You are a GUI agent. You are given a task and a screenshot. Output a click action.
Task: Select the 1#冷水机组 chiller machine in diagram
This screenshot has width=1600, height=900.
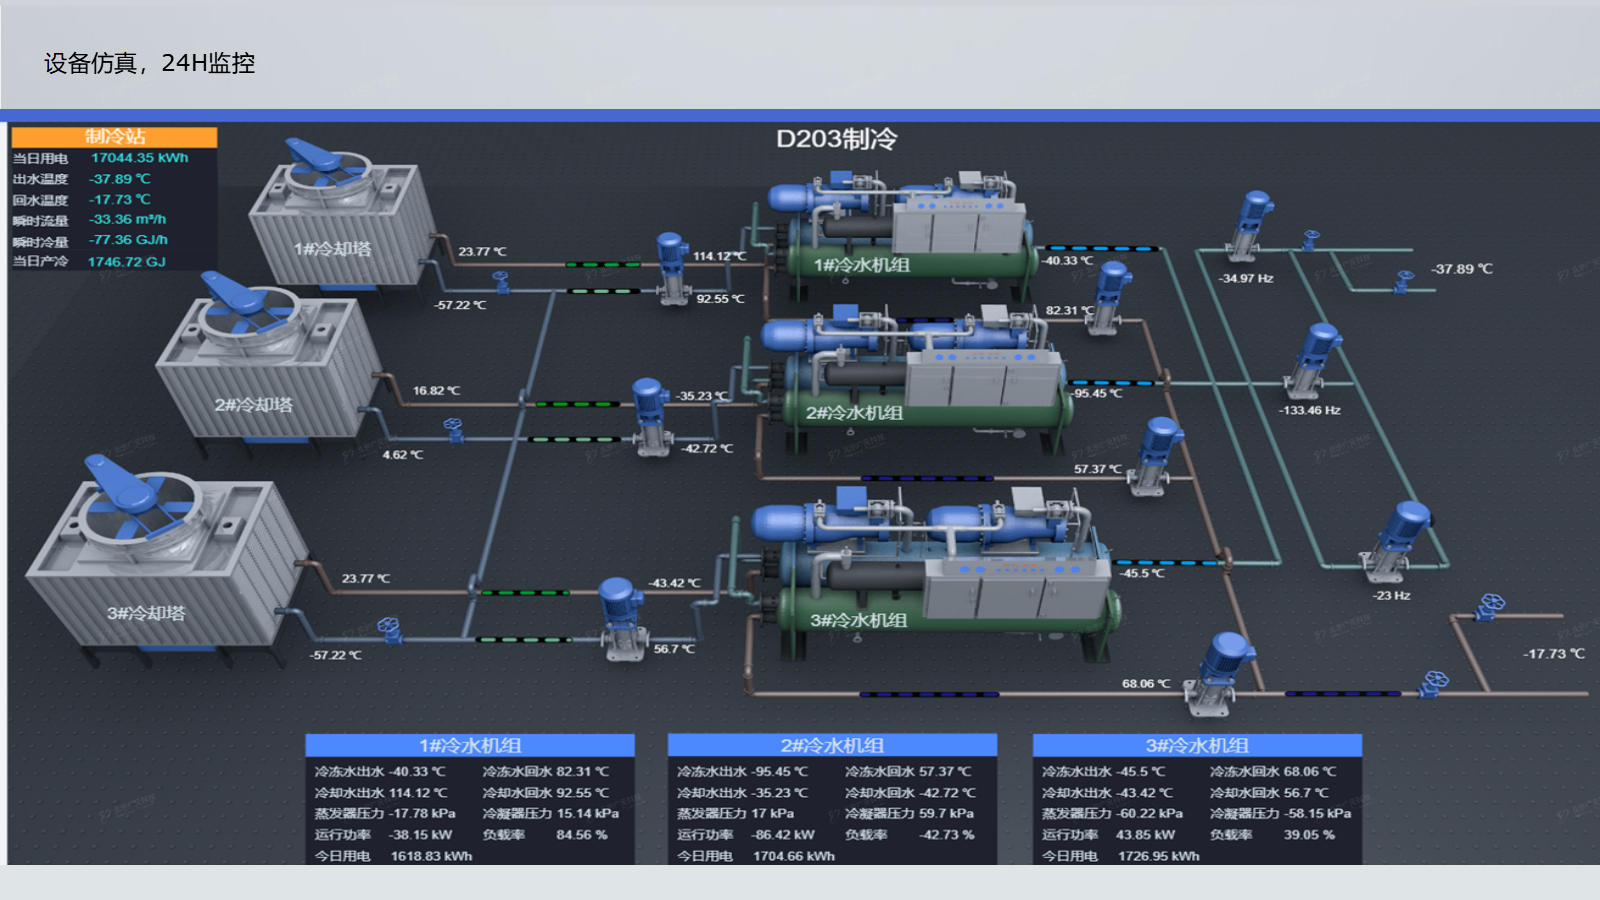pyautogui.click(x=900, y=230)
